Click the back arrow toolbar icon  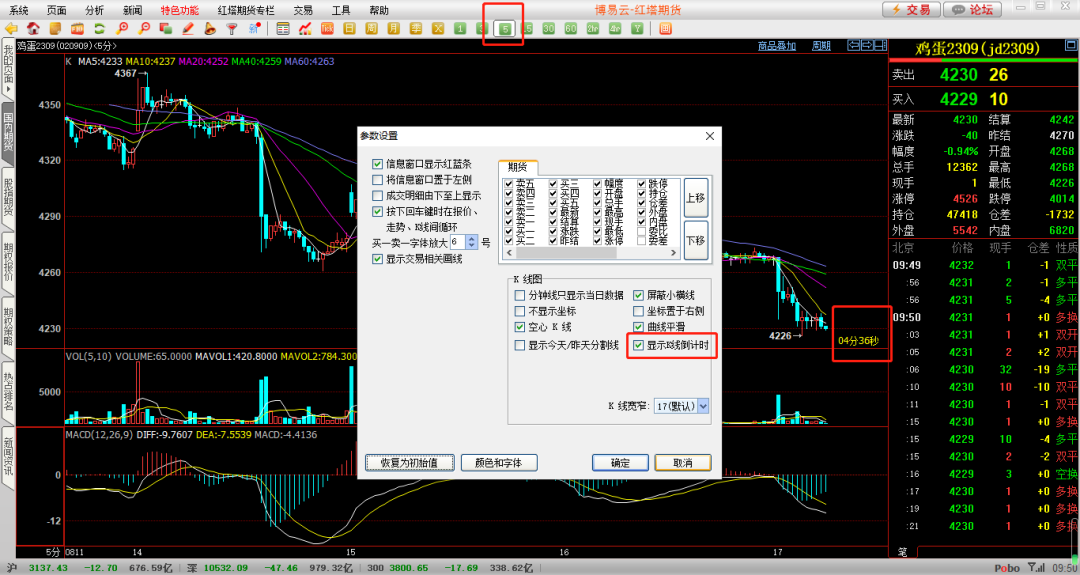[11, 28]
